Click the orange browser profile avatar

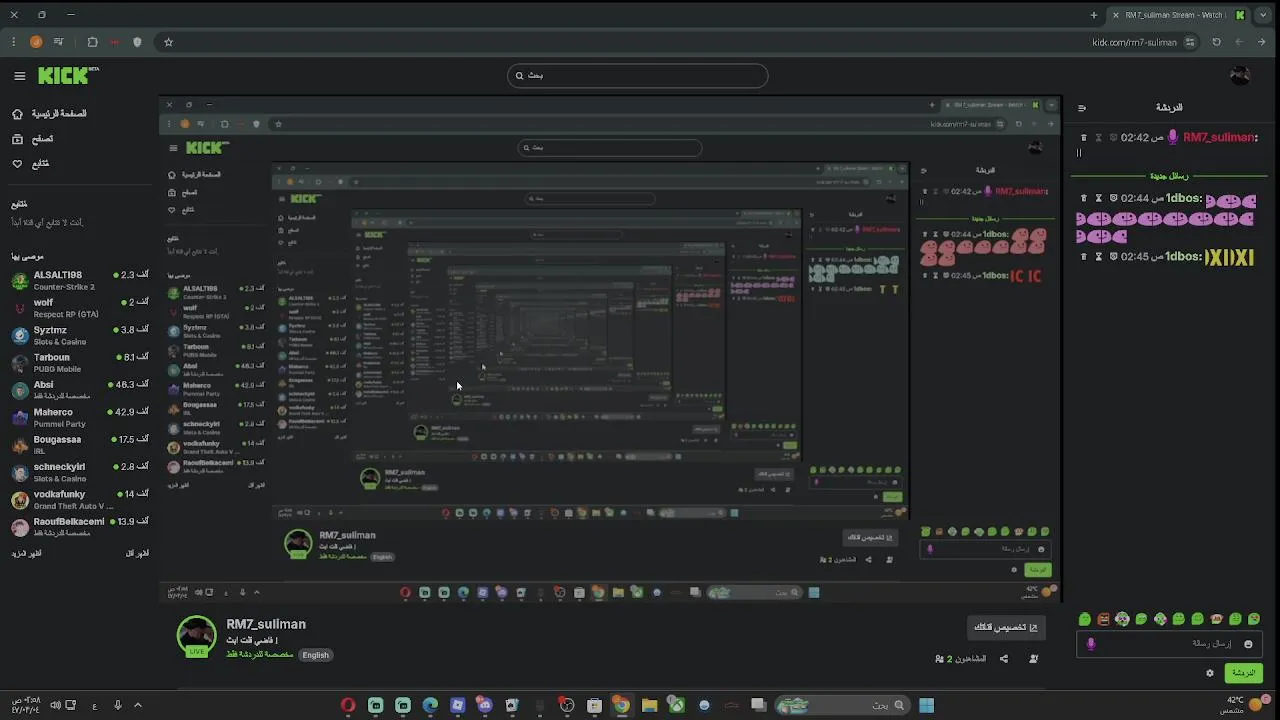point(36,42)
